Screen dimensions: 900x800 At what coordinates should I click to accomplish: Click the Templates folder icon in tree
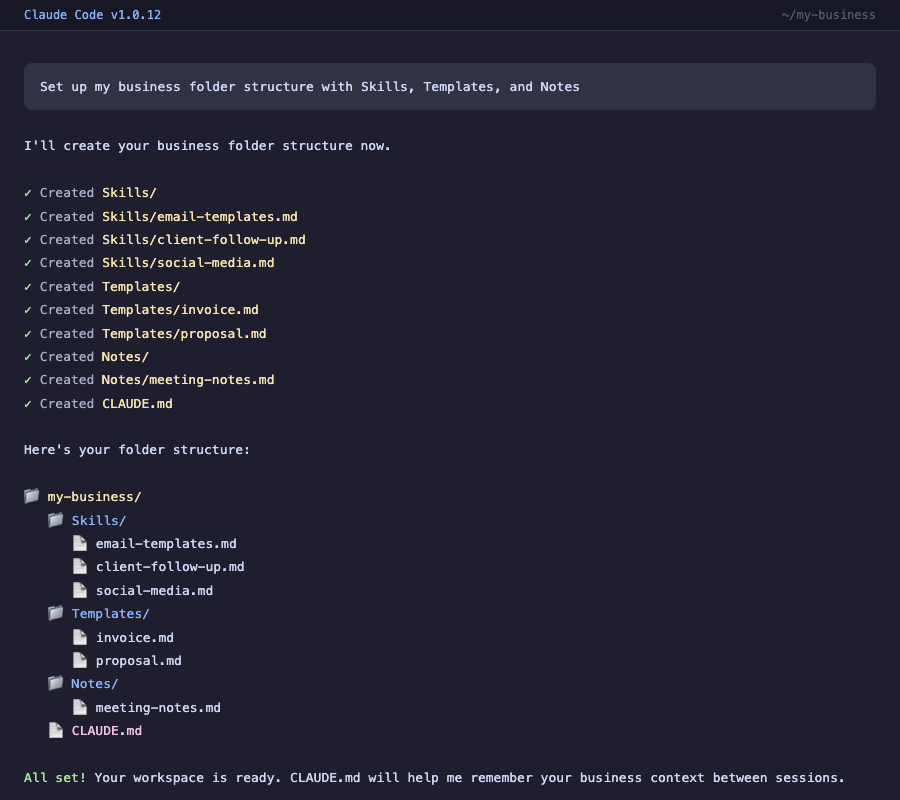tap(56, 613)
